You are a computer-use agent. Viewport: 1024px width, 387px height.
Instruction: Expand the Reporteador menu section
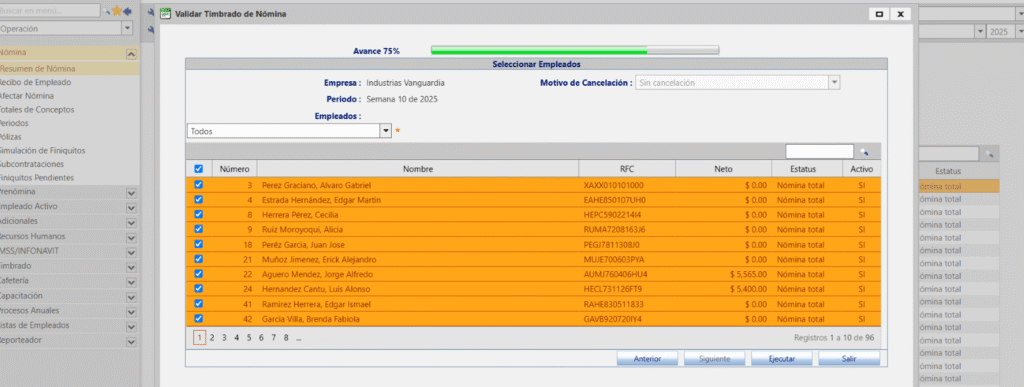click(131, 341)
